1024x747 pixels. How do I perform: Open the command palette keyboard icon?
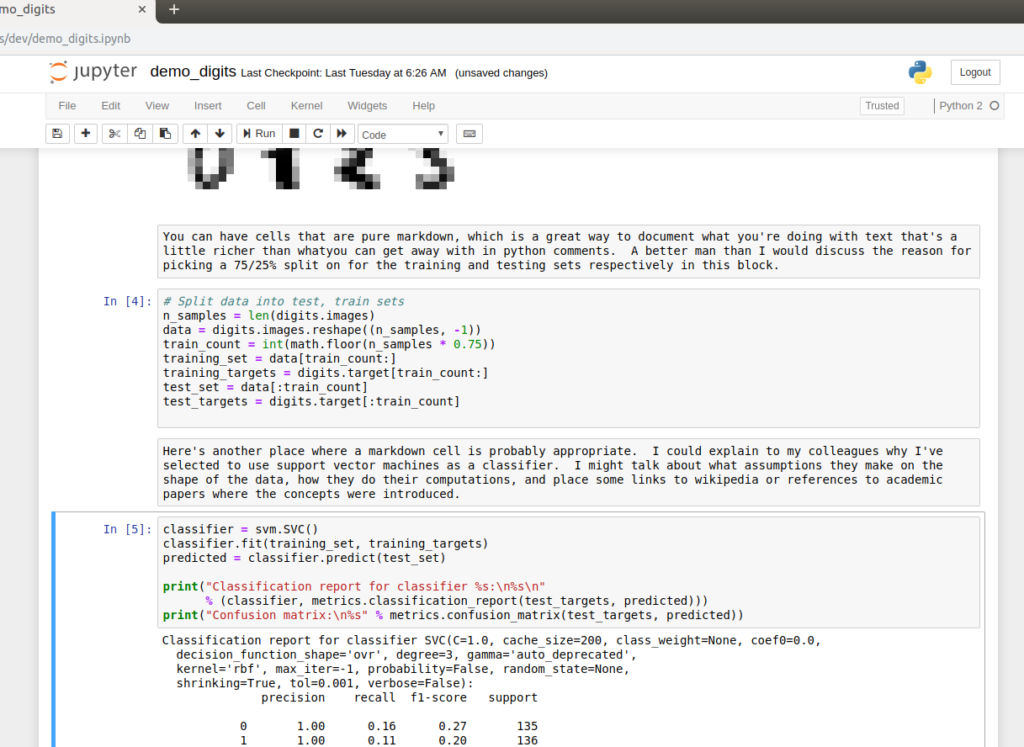[469, 133]
